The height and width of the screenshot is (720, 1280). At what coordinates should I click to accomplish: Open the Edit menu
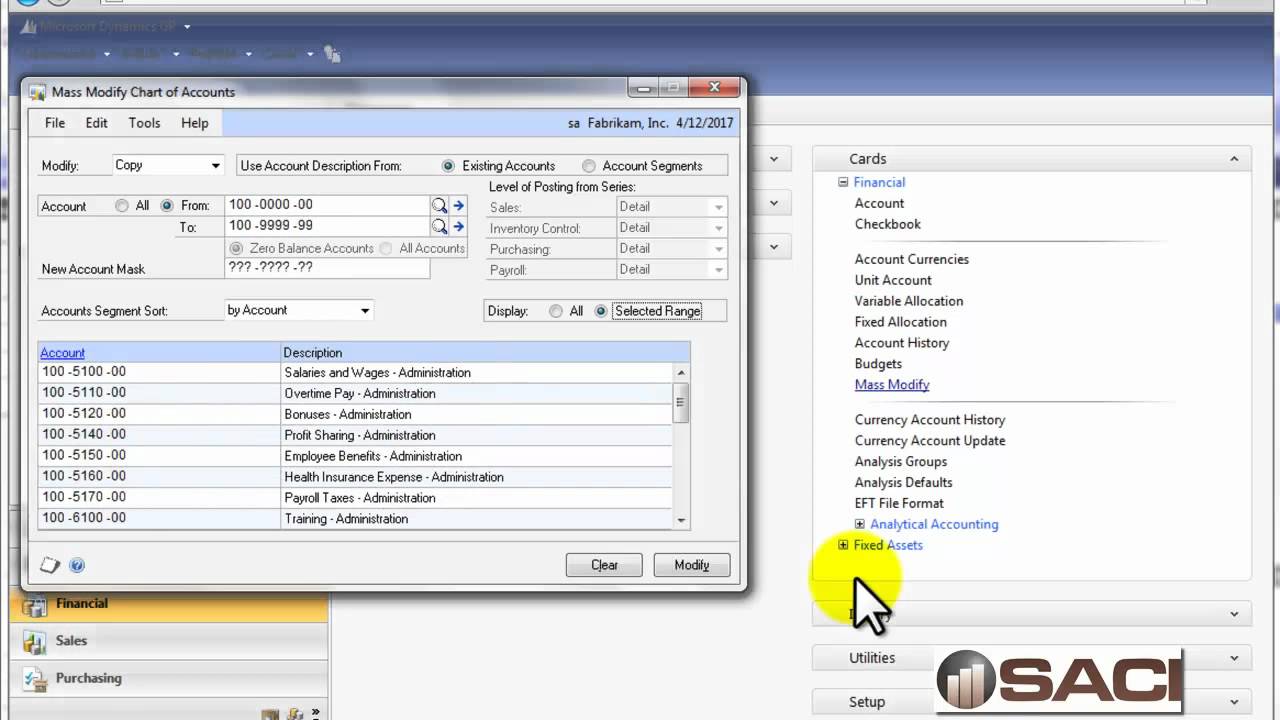[x=96, y=123]
